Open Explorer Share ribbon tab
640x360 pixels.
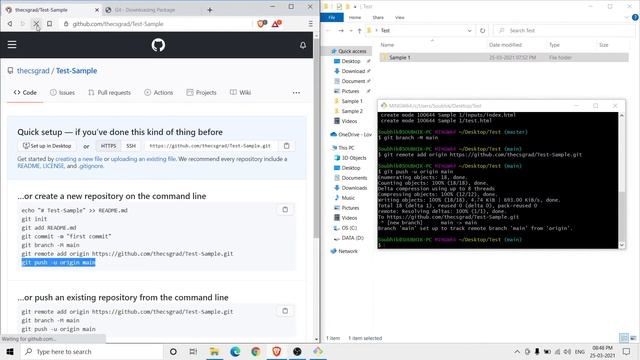point(378,17)
